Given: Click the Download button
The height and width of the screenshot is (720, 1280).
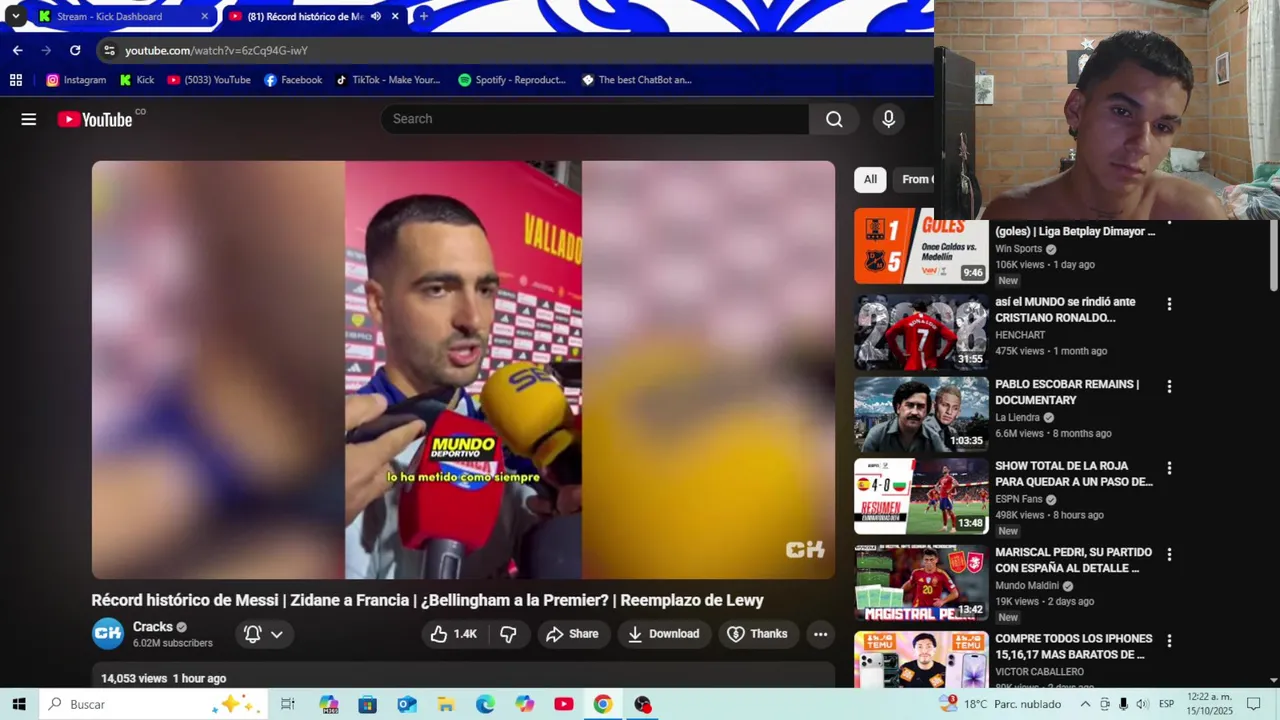Looking at the screenshot, I should pos(664,634).
